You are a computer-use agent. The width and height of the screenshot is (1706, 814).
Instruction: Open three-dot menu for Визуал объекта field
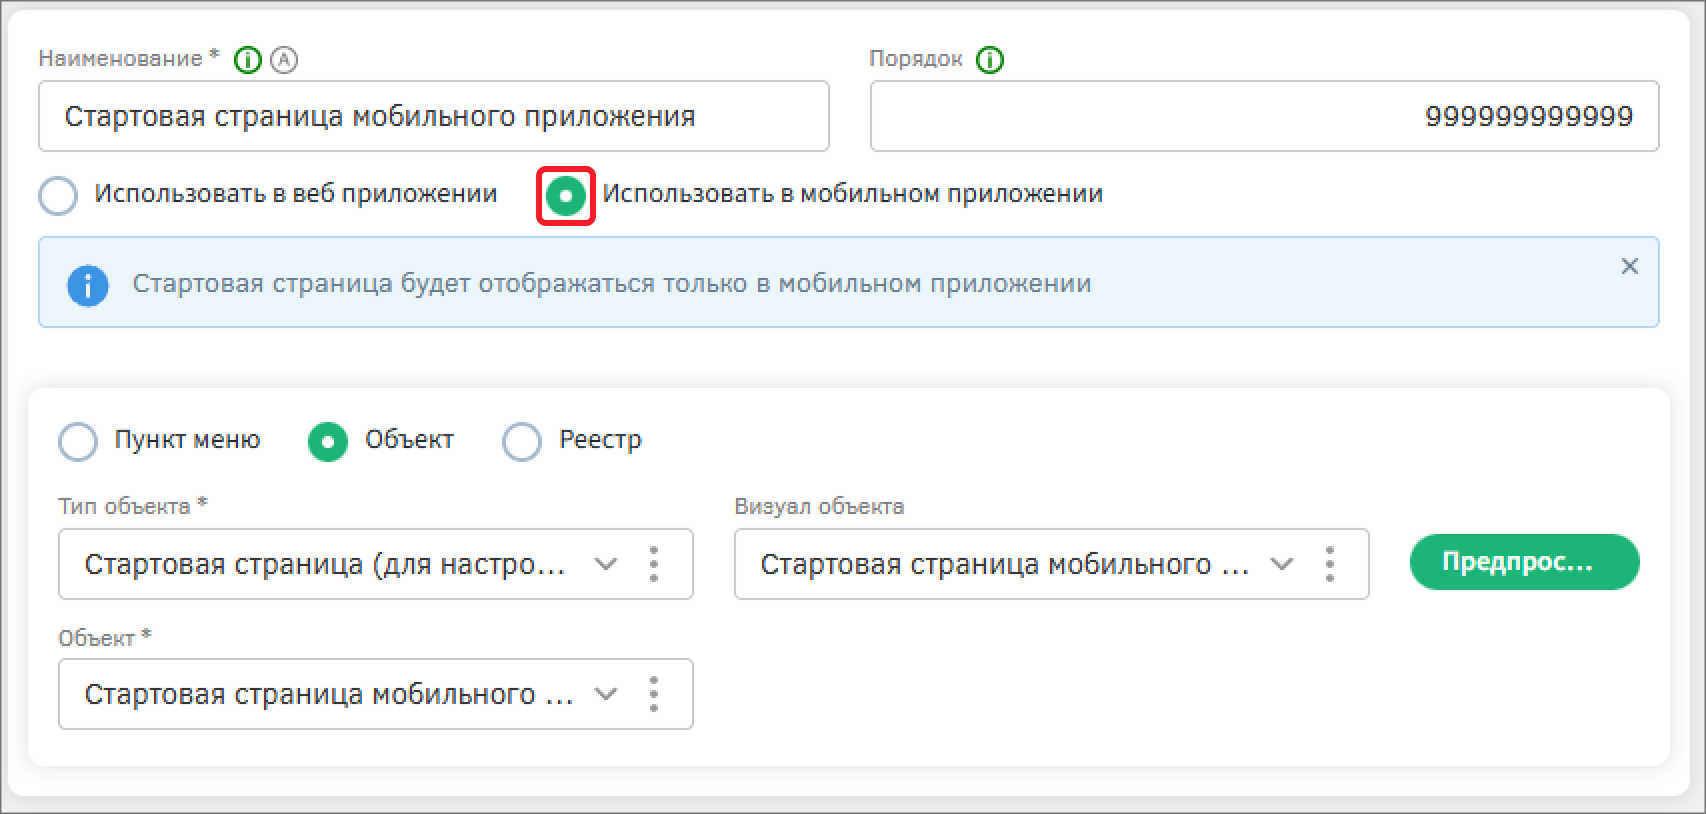coord(1329,564)
